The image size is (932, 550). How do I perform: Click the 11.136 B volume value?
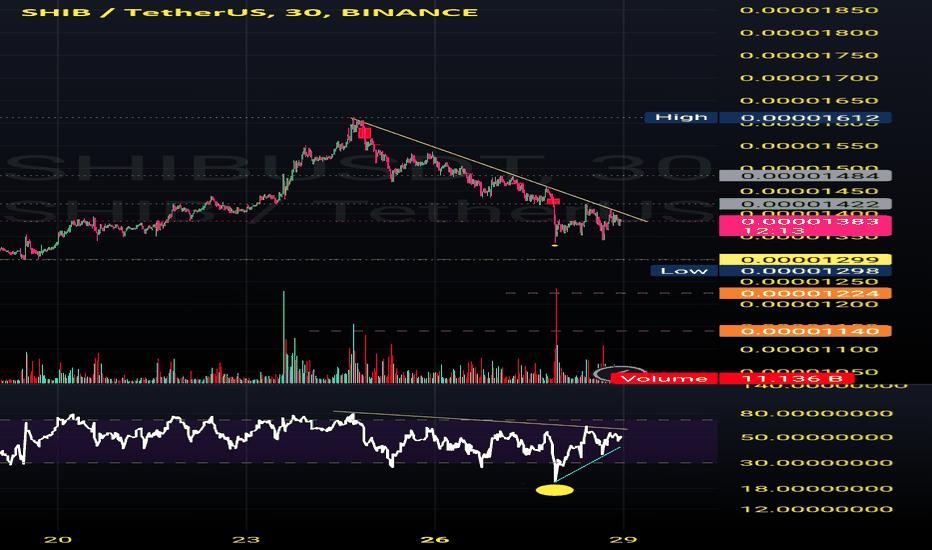(x=786, y=379)
